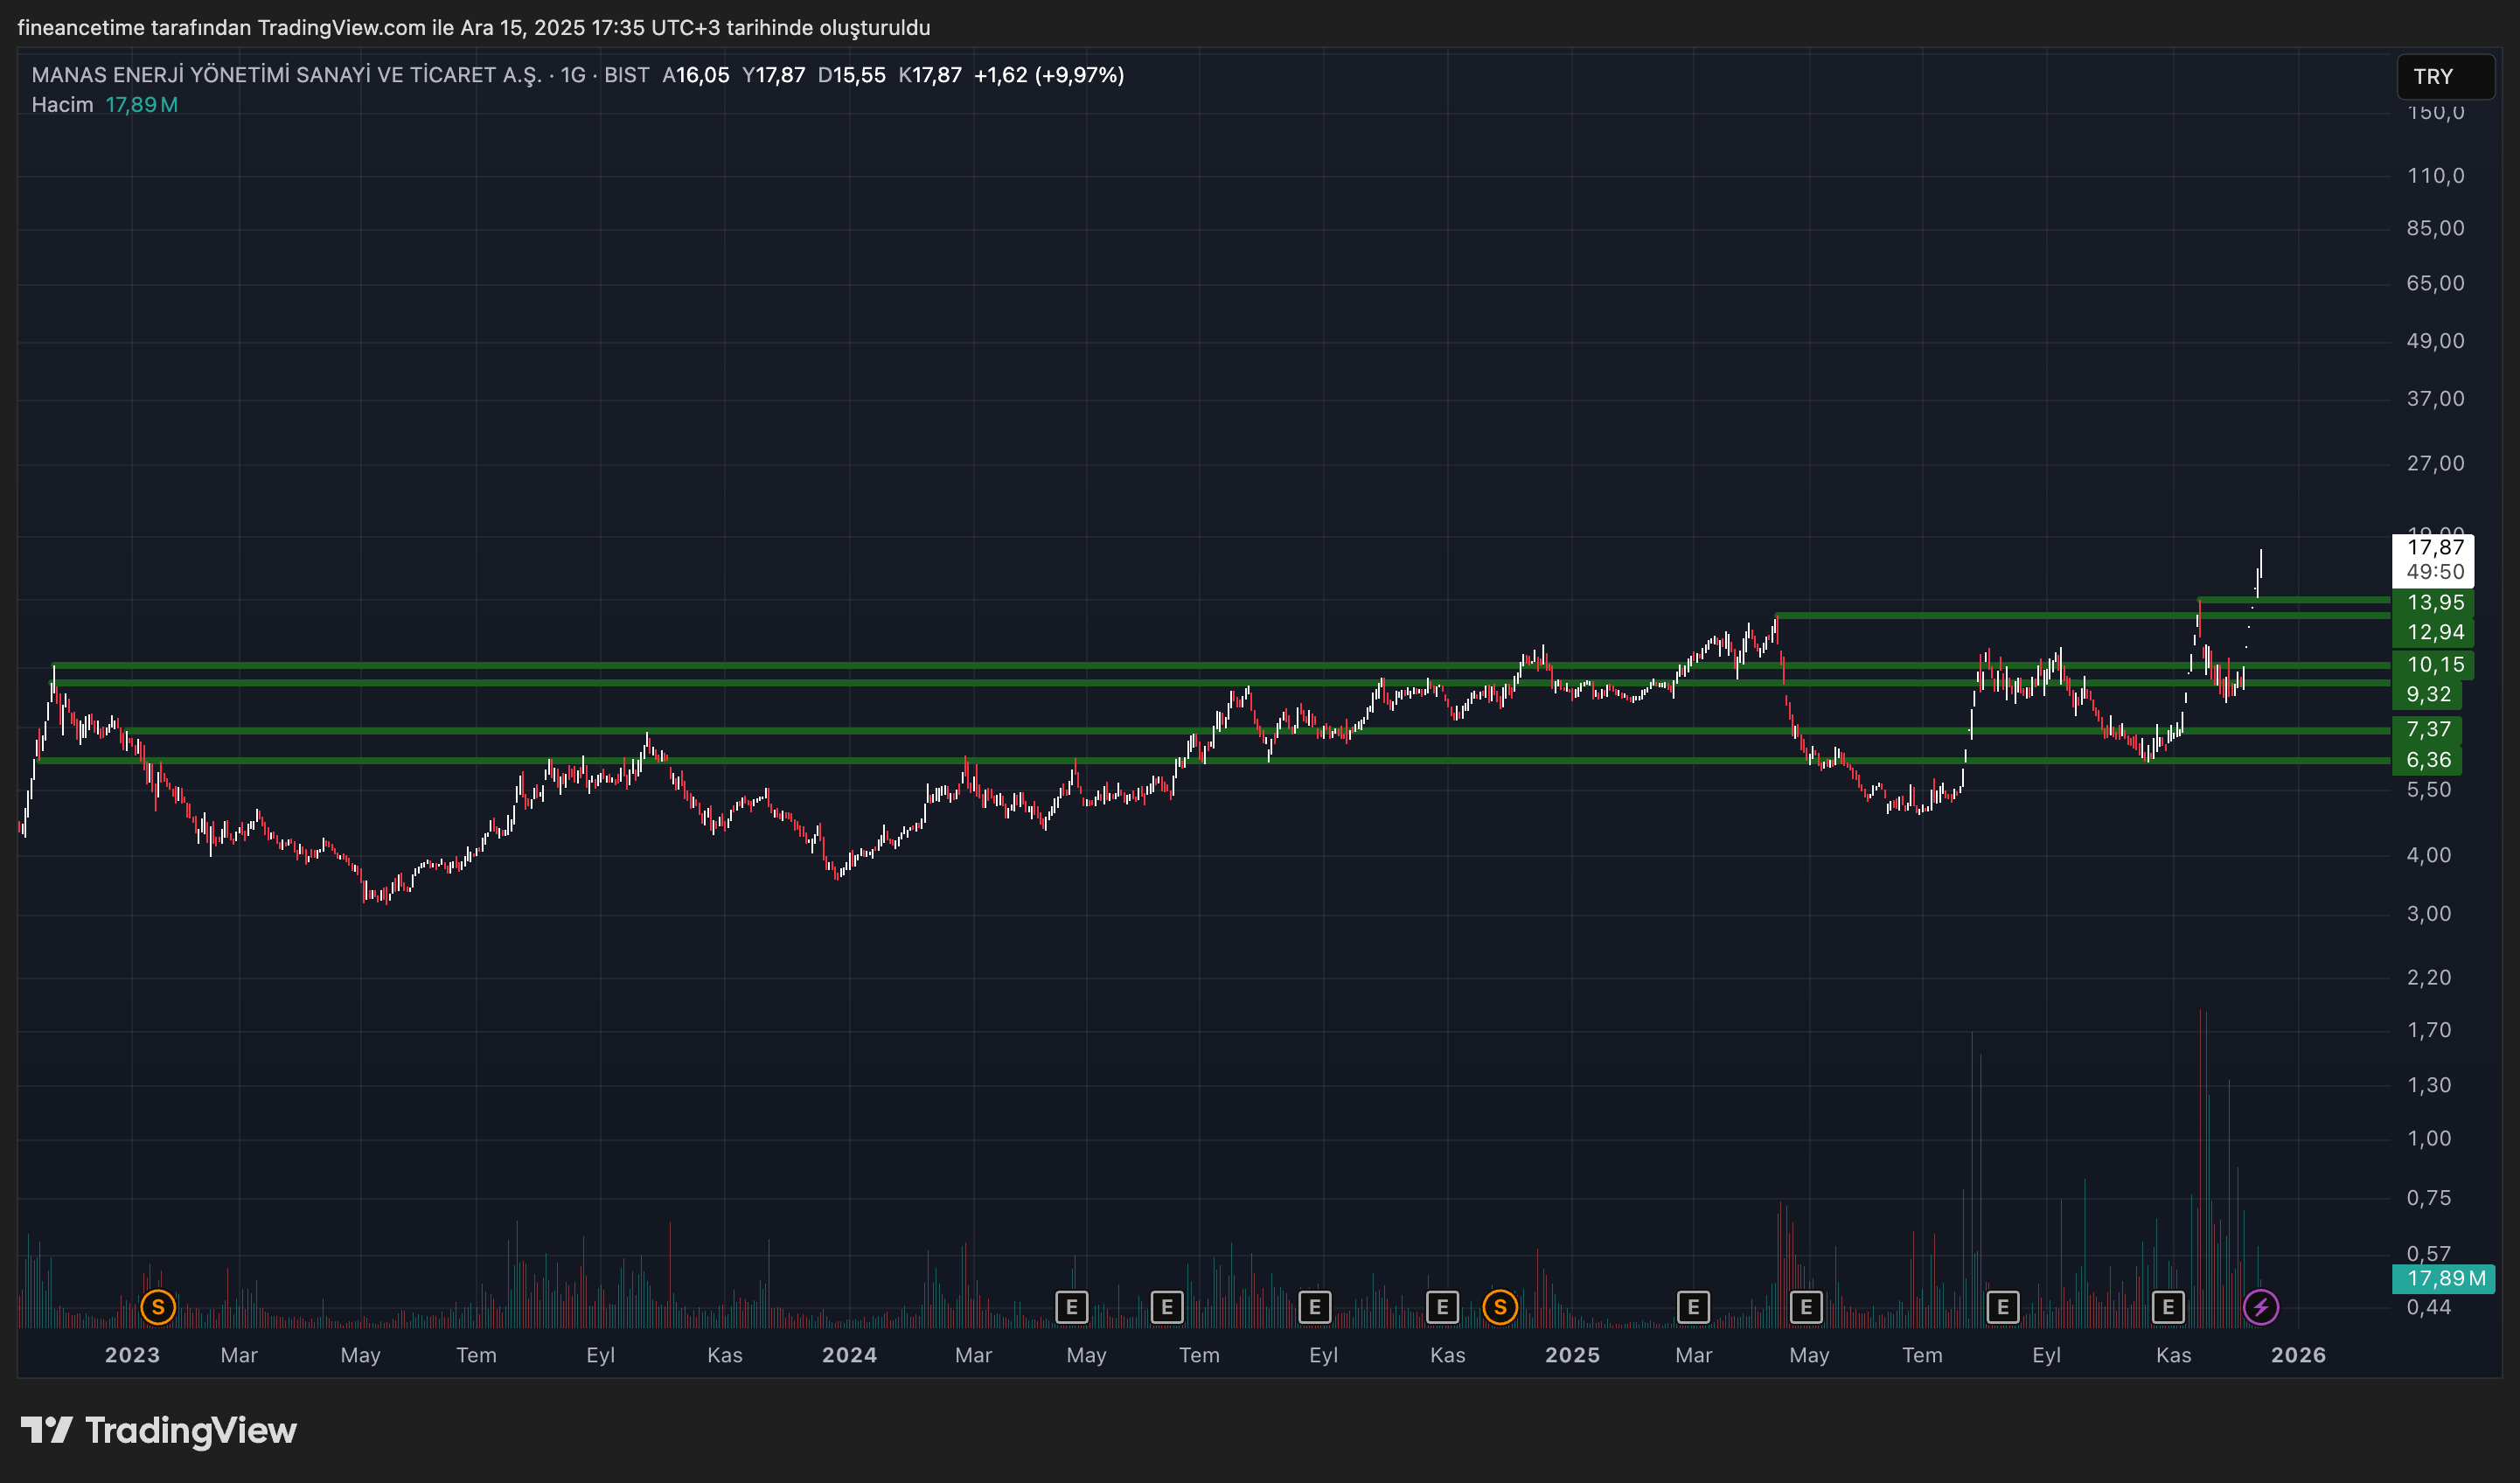
Task: Click the earnings marker above May 2024
Action: pos(1071,1307)
